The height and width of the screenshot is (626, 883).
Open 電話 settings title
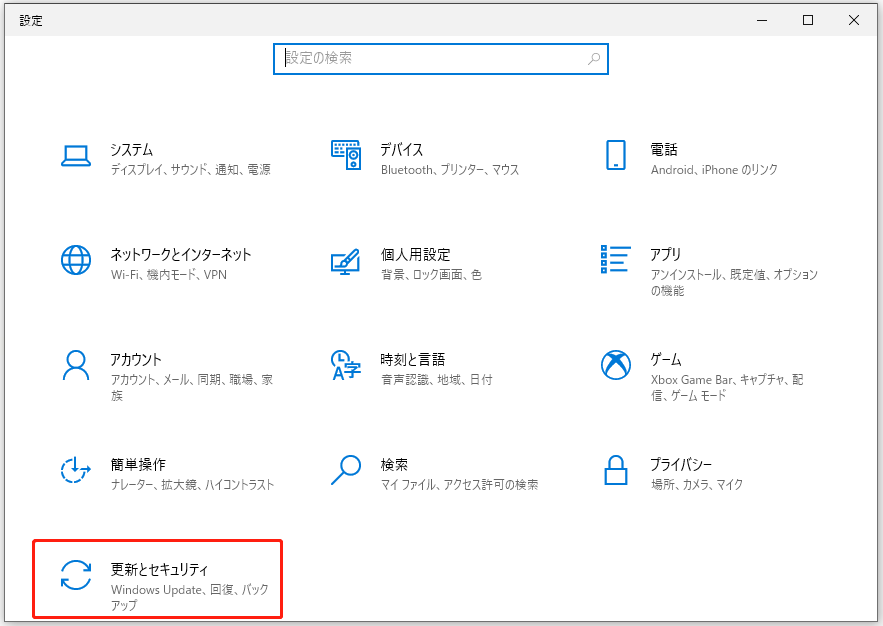(664, 150)
